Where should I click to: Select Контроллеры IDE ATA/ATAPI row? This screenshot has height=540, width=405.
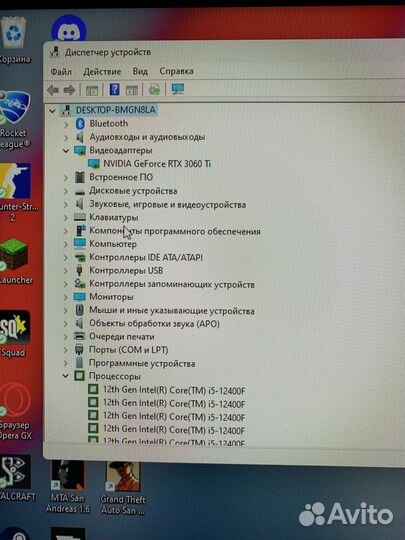146,257
